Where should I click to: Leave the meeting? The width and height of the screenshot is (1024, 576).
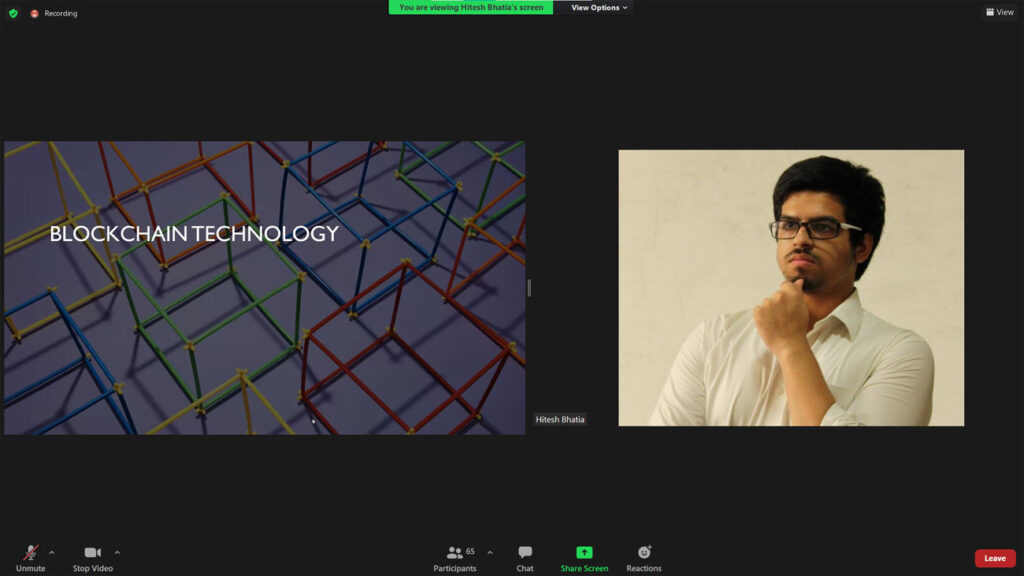pos(995,558)
